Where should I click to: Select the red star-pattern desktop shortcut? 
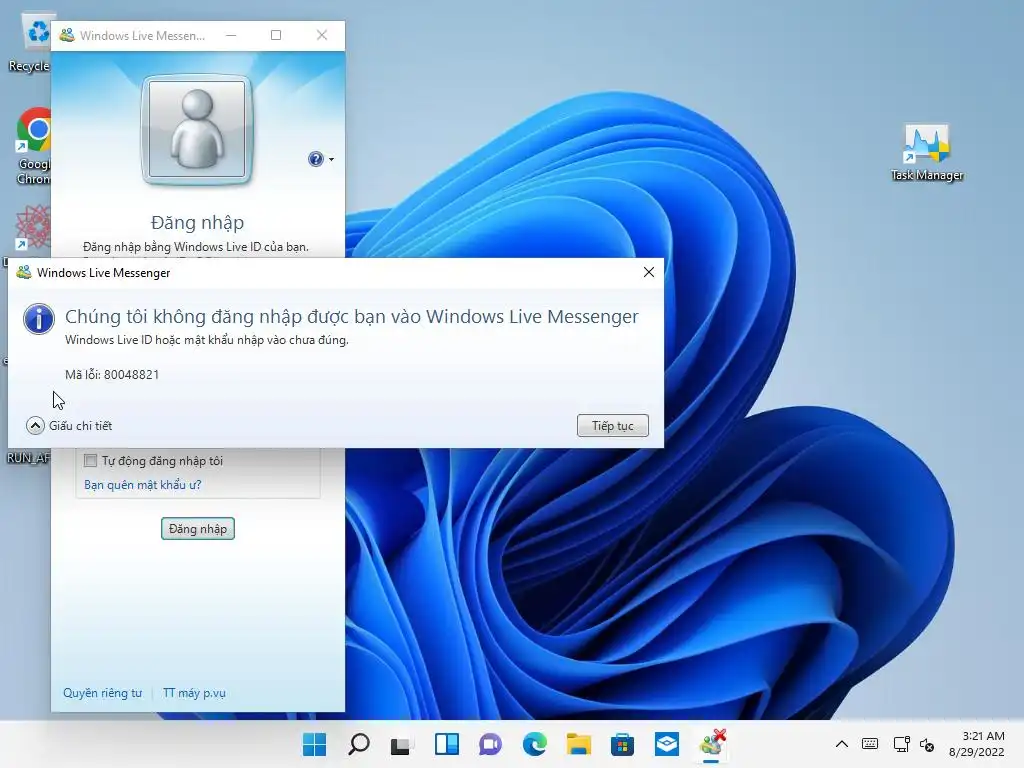(x=33, y=227)
